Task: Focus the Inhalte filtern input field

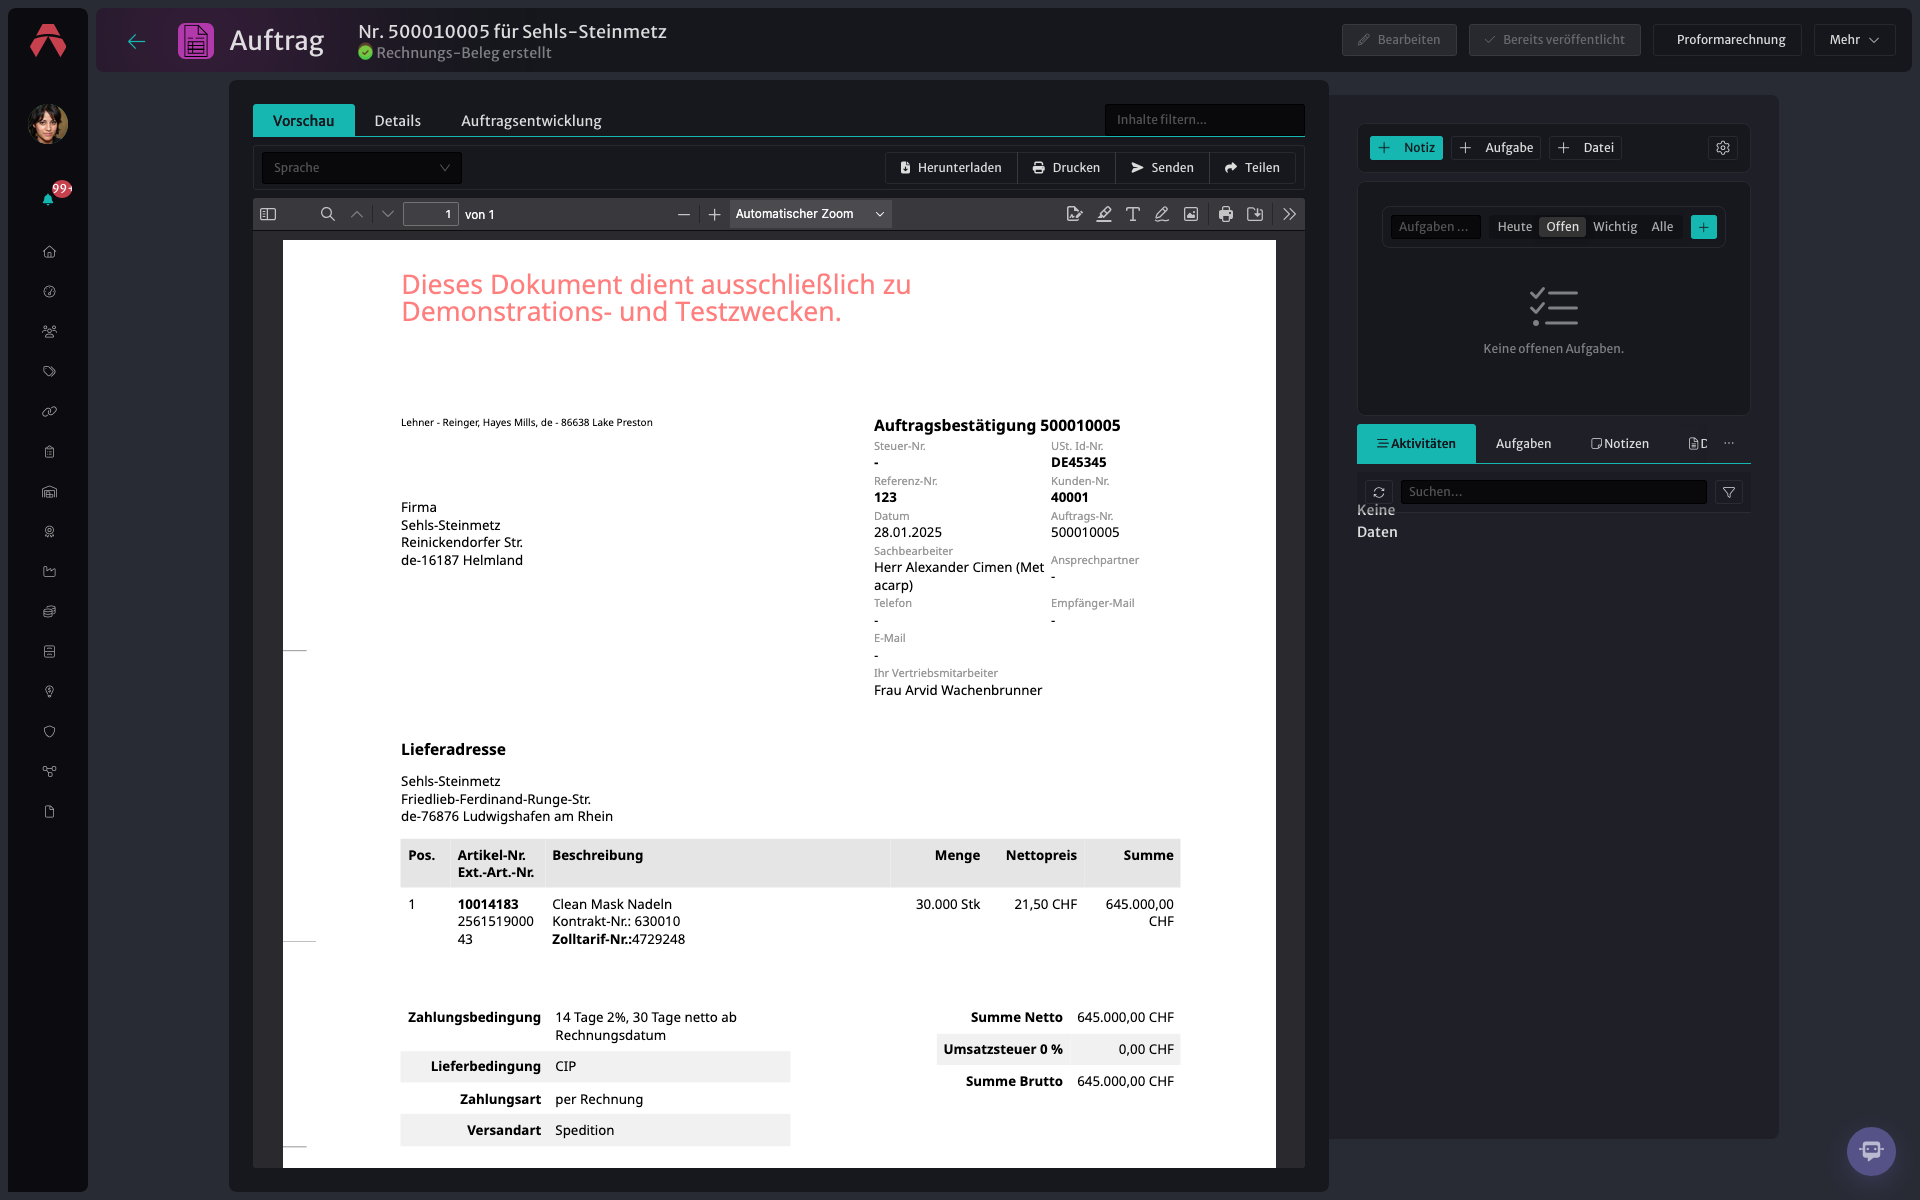Action: click(x=1204, y=120)
